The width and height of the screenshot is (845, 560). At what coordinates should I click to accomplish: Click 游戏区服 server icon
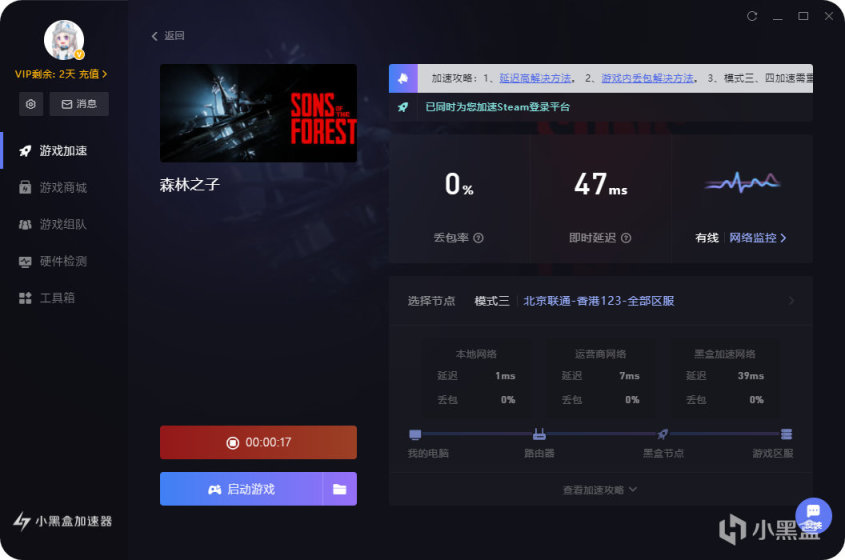point(787,434)
